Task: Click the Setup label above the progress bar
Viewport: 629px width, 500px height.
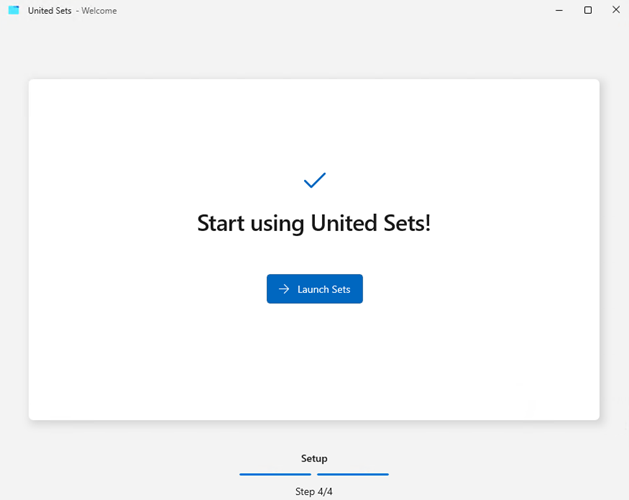Action: (314, 459)
